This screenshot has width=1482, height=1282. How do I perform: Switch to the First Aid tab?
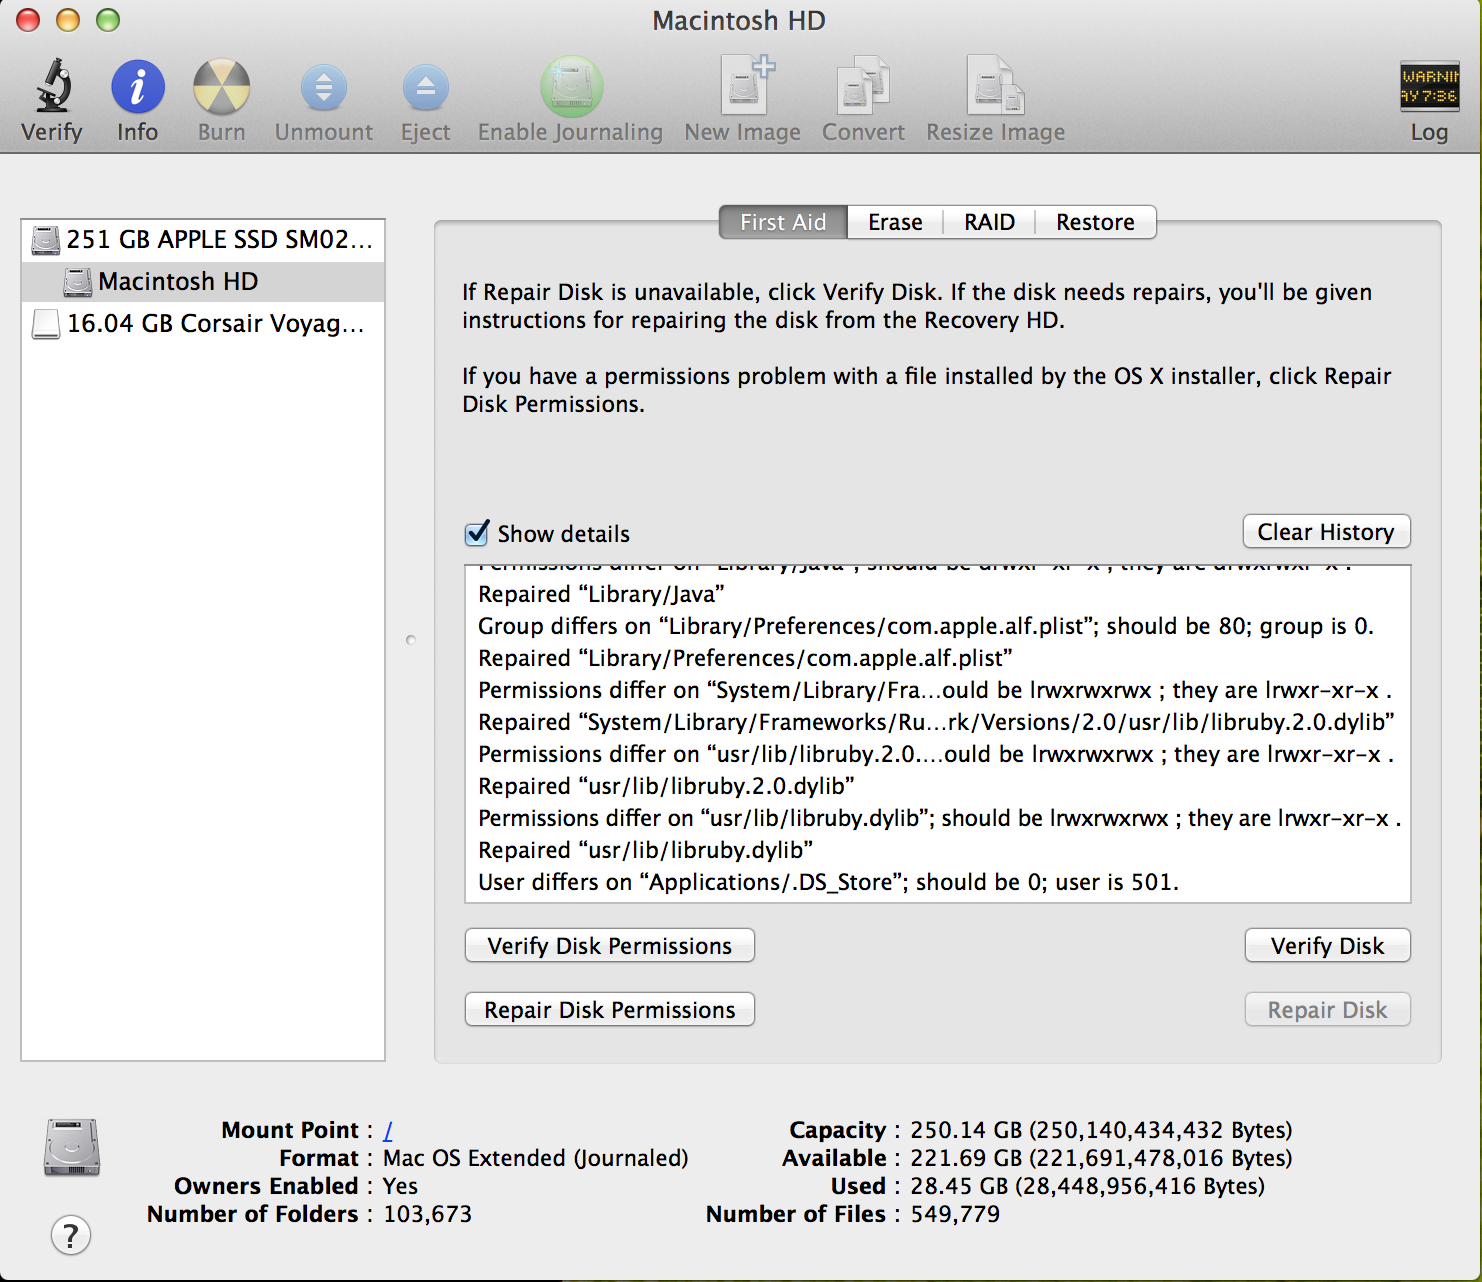click(x=783, y=222)
